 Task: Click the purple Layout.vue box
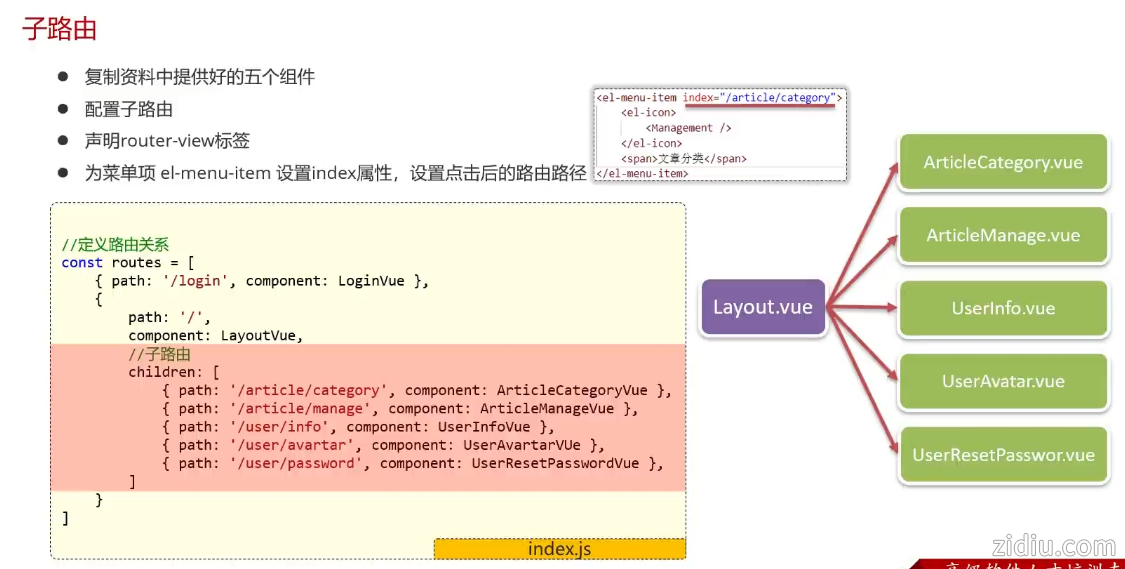coord(762,307)
